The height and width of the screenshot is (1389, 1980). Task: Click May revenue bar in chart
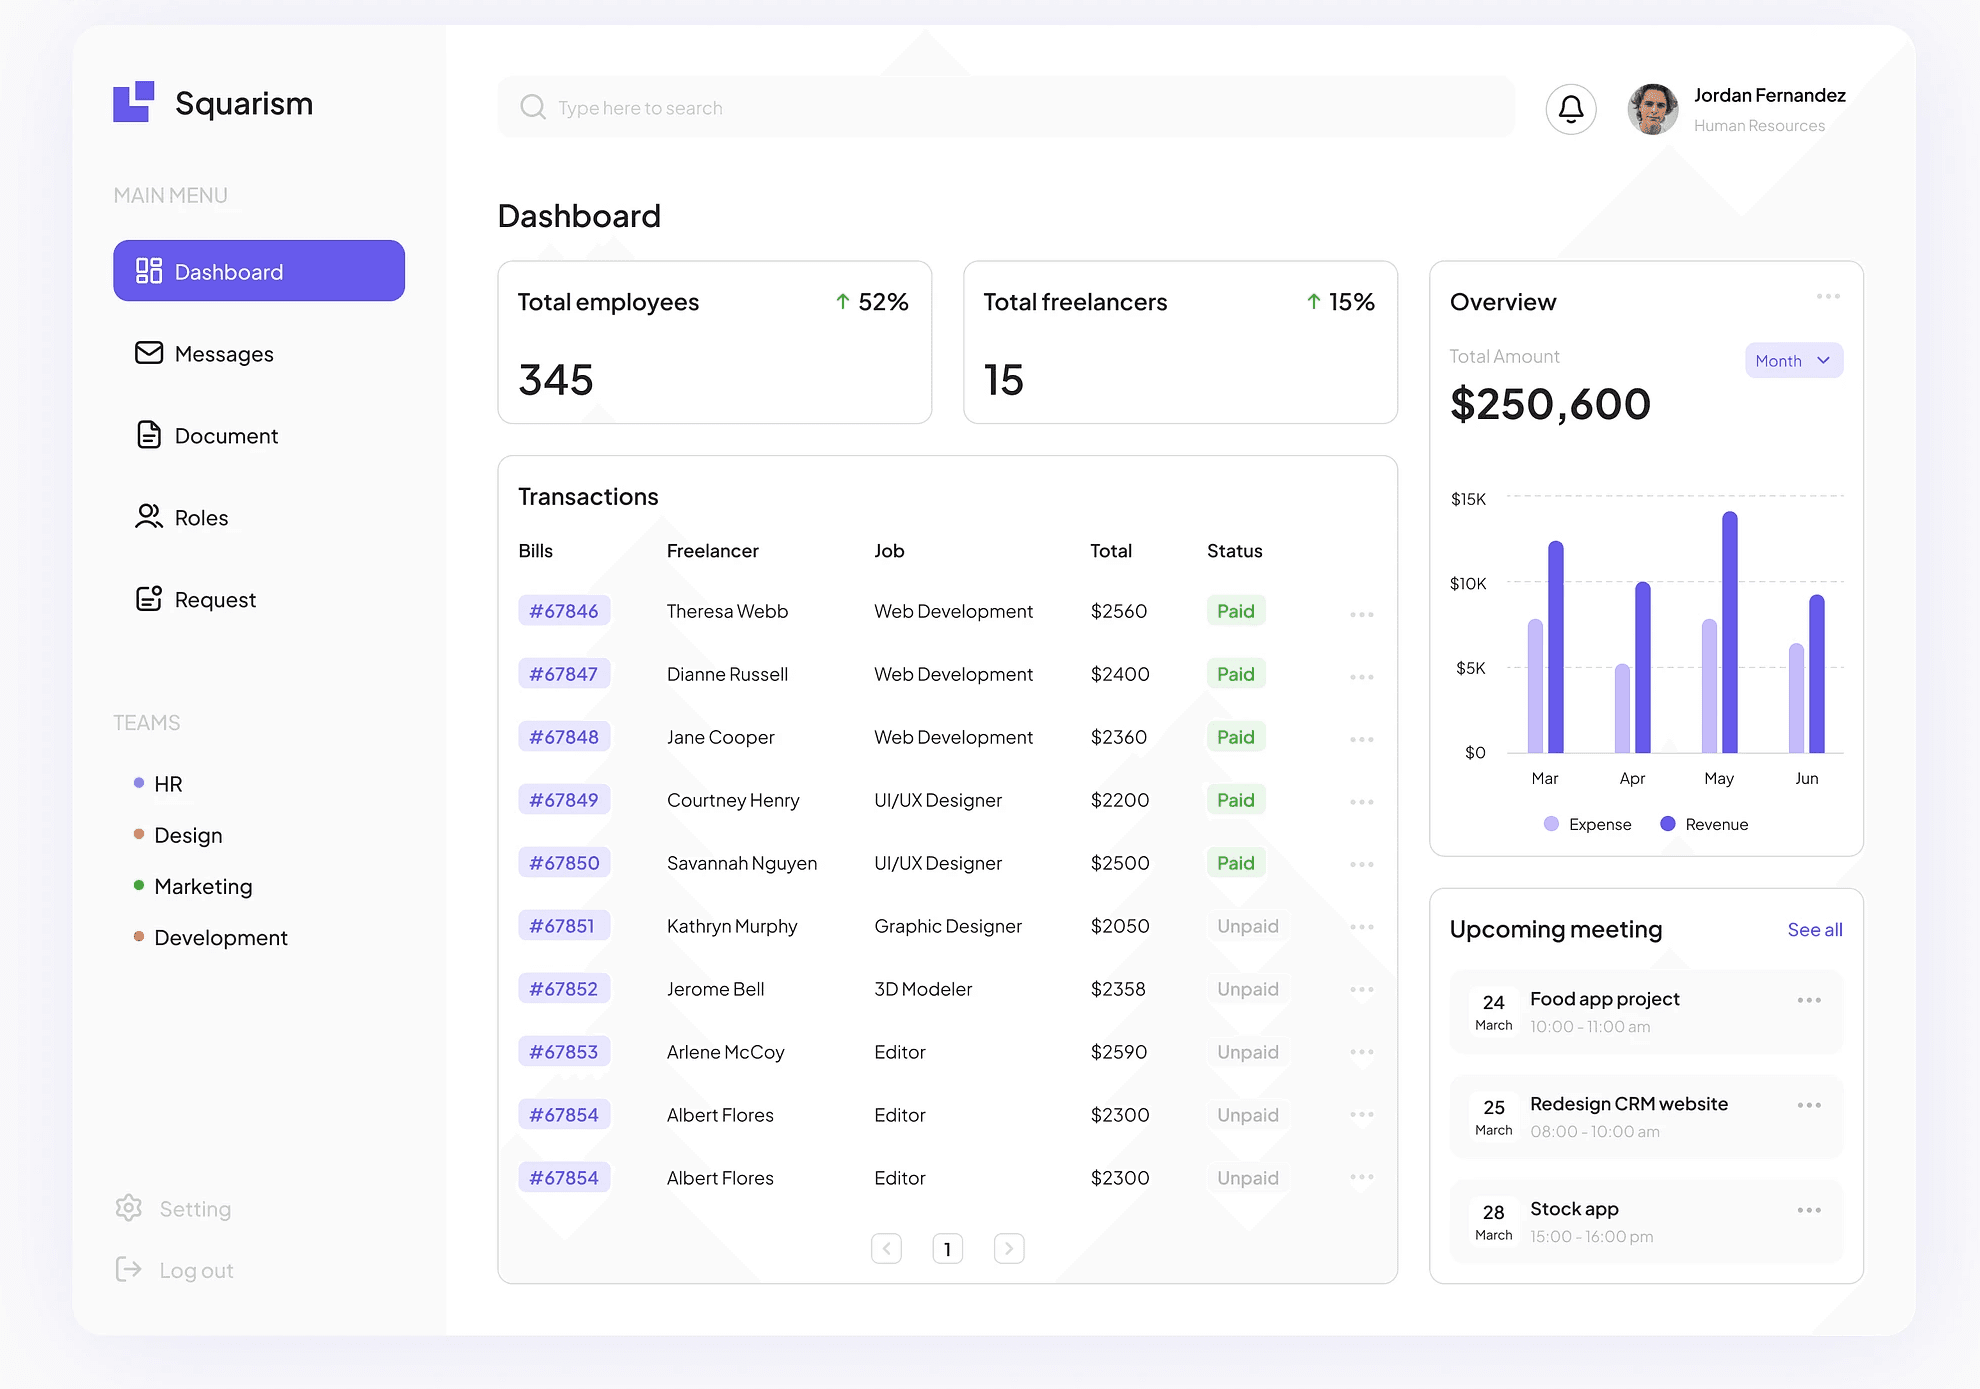click(1730, 632)
